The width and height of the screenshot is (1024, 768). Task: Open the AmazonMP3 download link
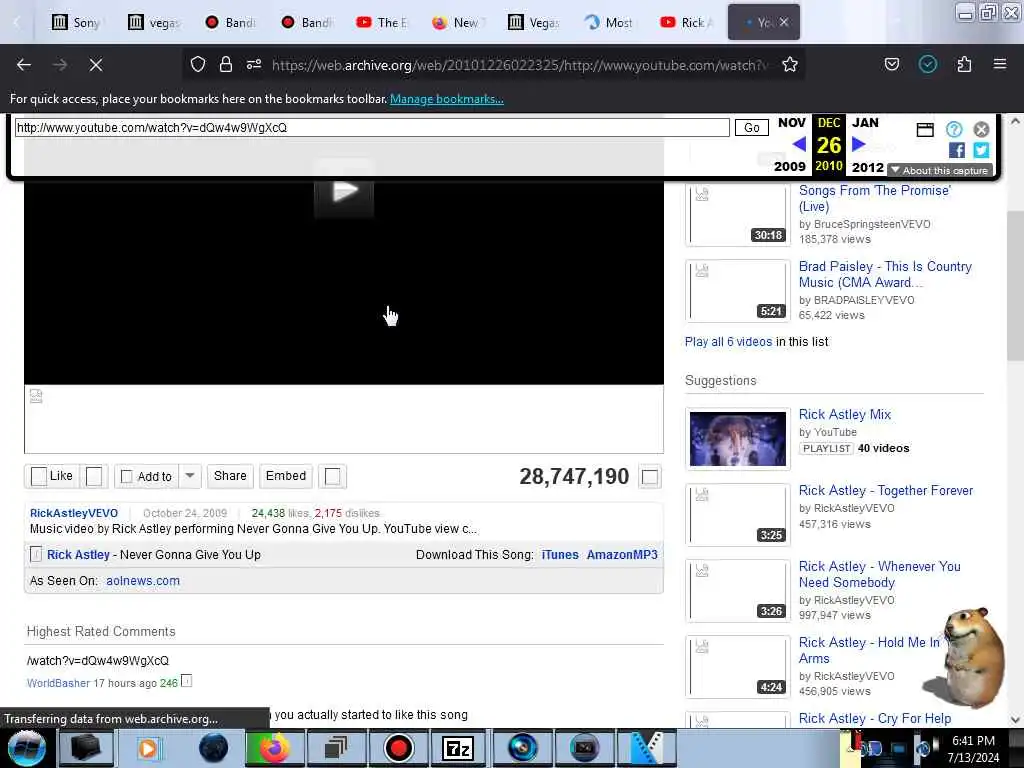tap(622, 554)
